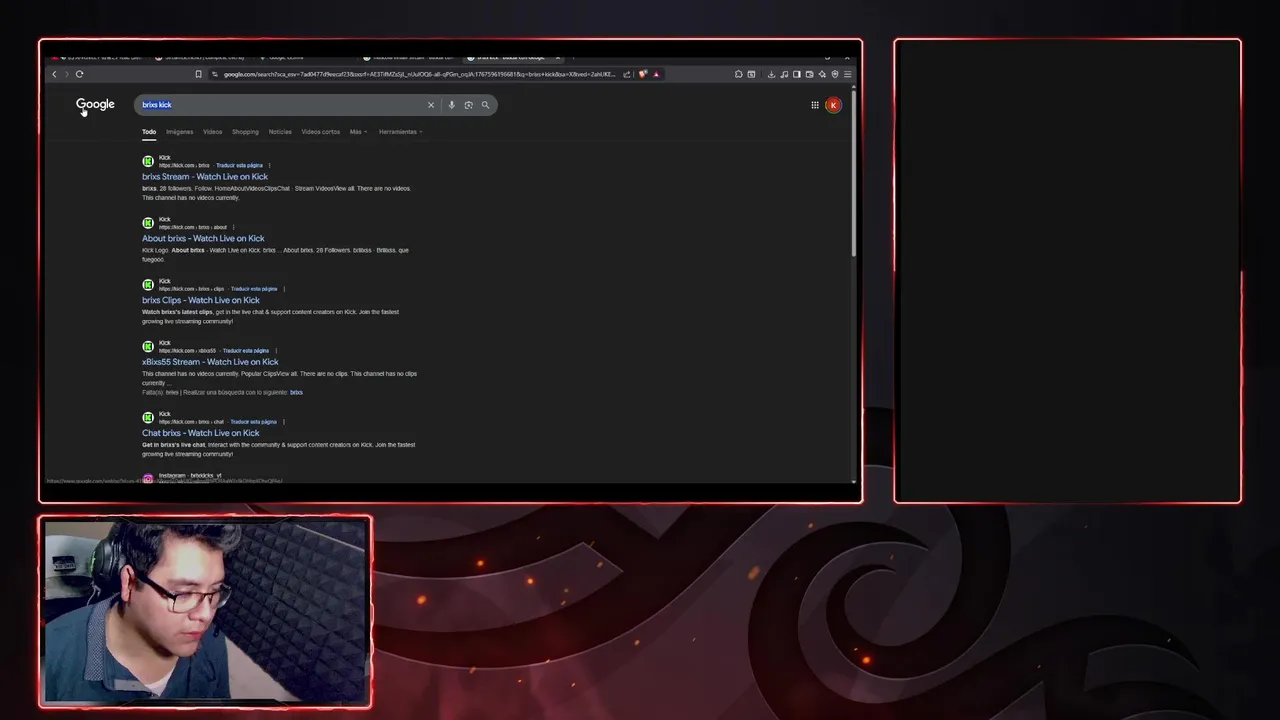This screenshot has width=1280, height=720.
Task: Expand the Más dropdown in search filters
Action: (x=358, y=132)
